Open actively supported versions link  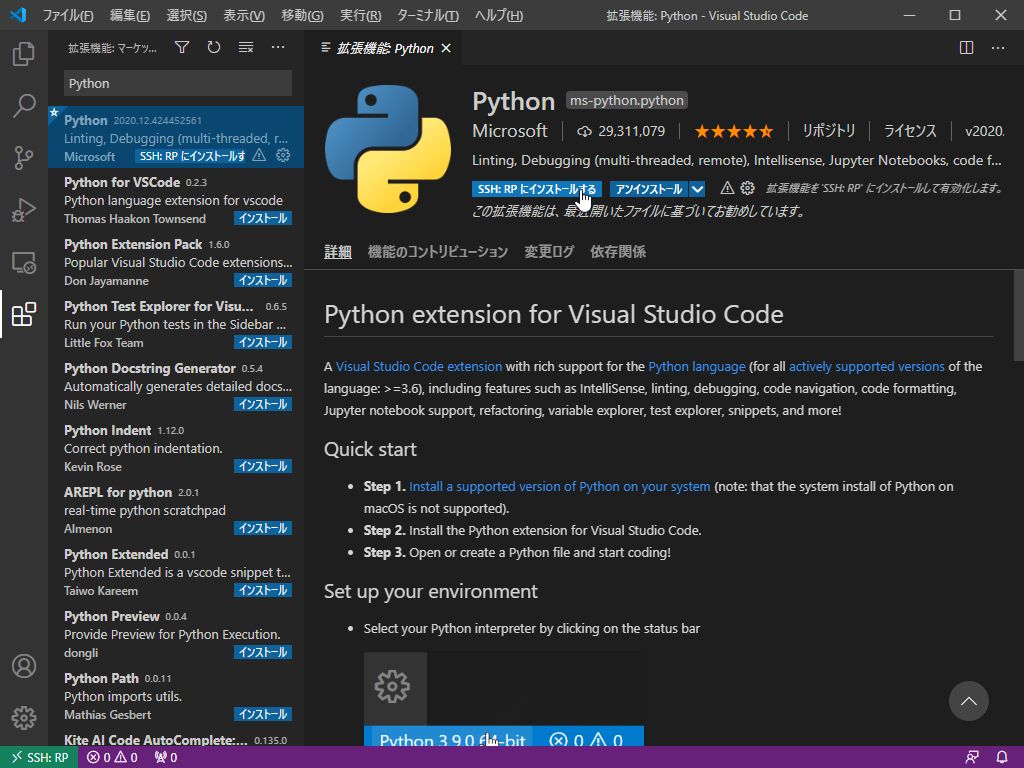tap(867, 366)
